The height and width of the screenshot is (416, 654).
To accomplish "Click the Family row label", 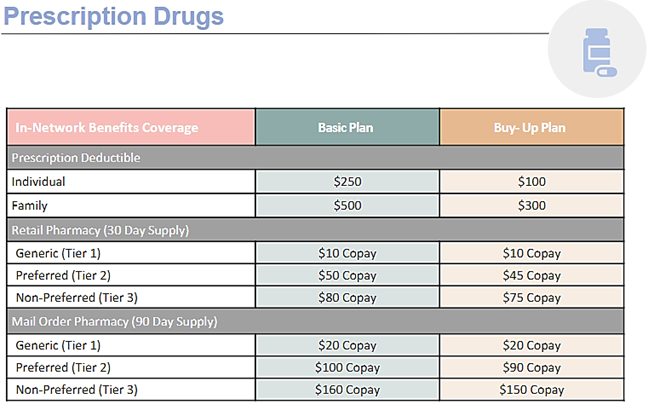I will click(x=31, y=206).
